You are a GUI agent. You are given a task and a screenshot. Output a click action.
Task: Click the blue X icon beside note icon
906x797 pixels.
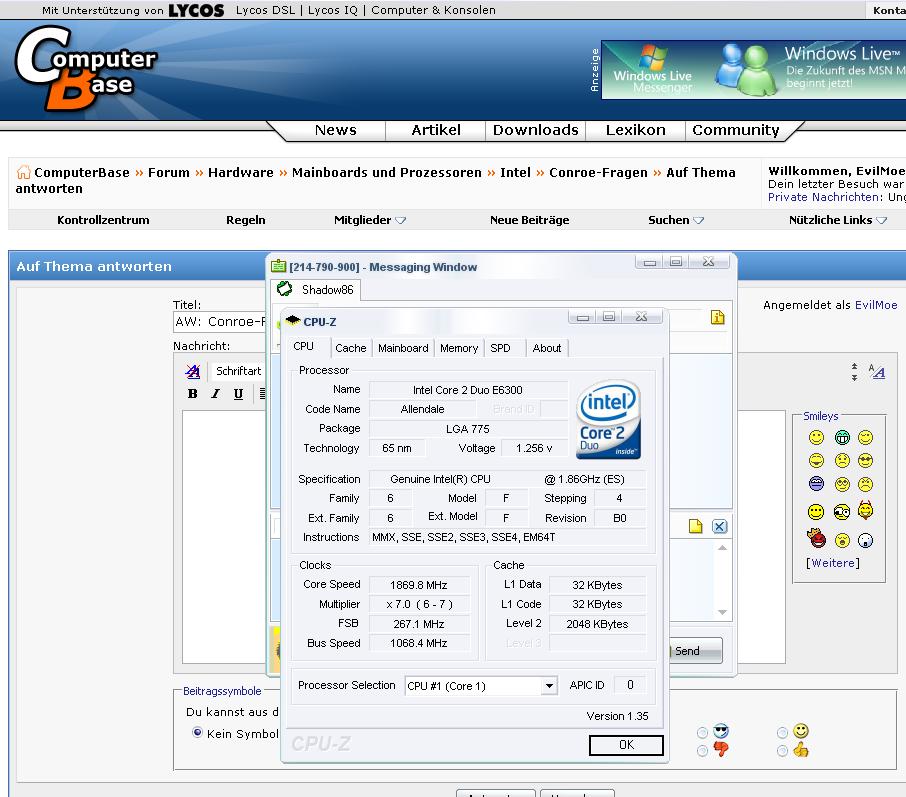pos(719,526)
